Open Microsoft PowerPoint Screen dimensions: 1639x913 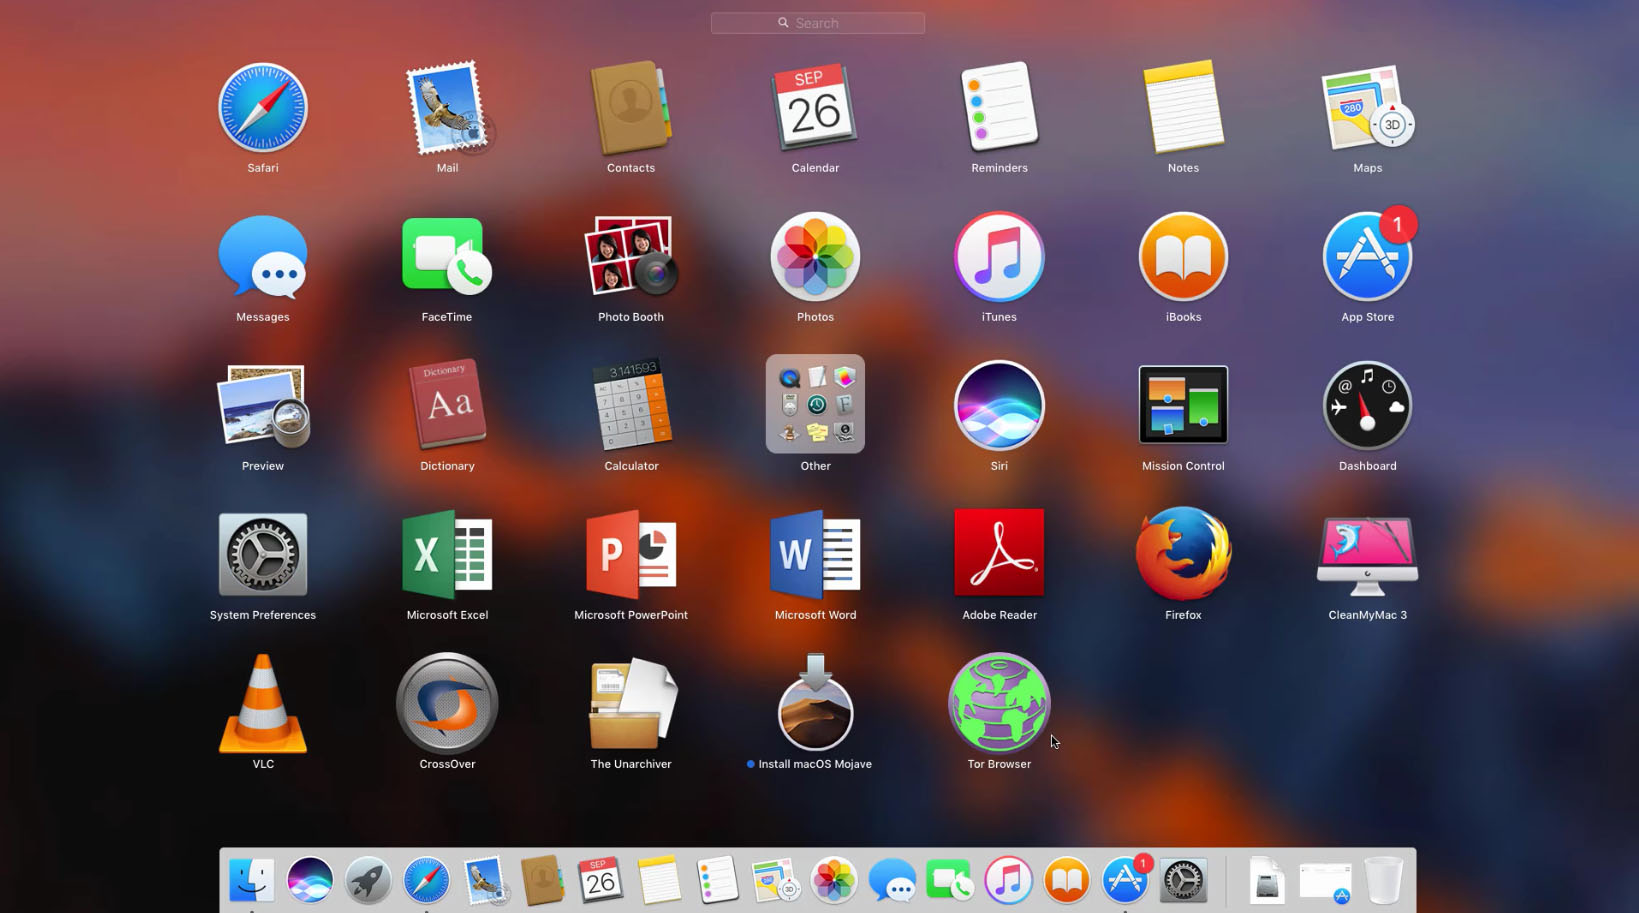point(631,555)
